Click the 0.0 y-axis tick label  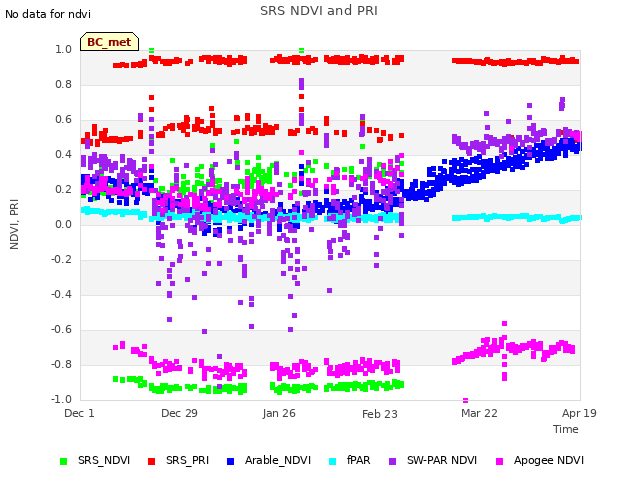click(x=63, y=224)
